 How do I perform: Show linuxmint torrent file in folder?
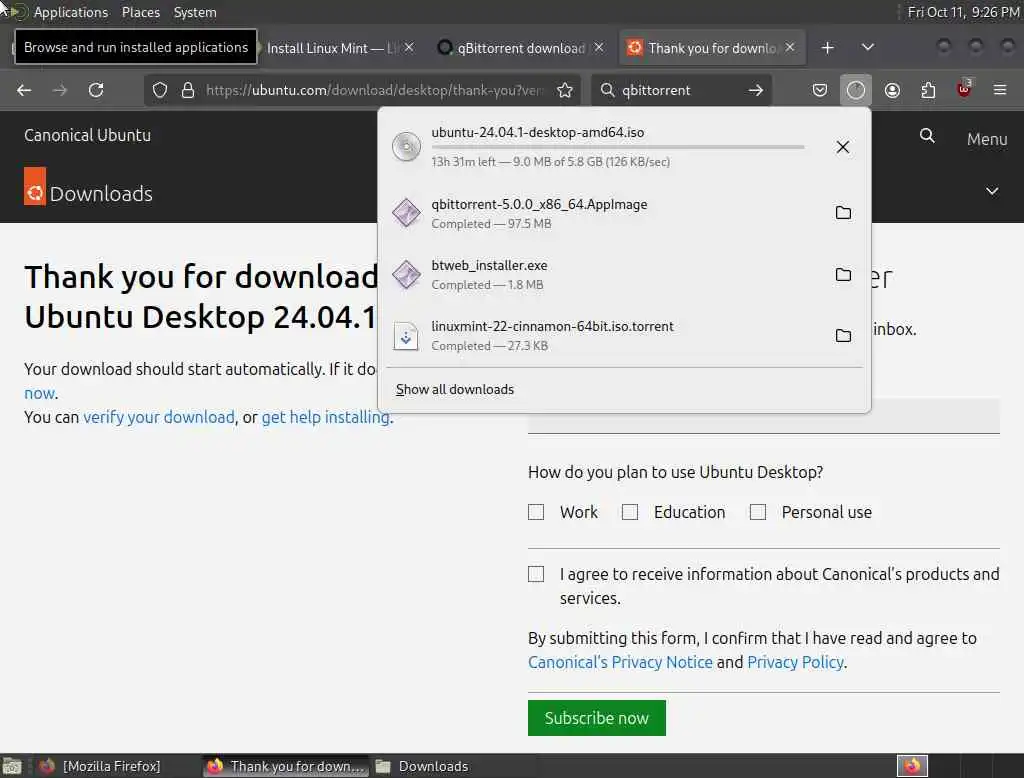(843, 335)
